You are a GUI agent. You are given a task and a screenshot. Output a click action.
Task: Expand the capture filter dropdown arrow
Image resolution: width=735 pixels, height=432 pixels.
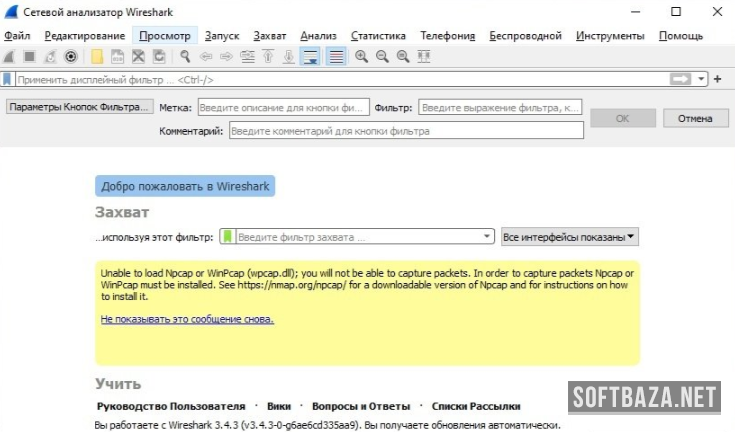point(487,237)
